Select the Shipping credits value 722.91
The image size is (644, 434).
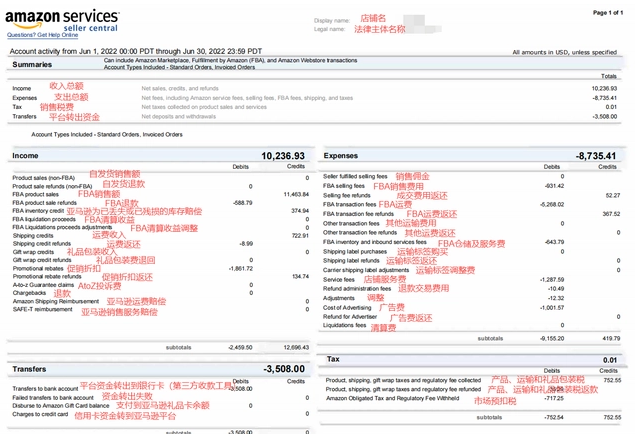[x=300, y=236]
